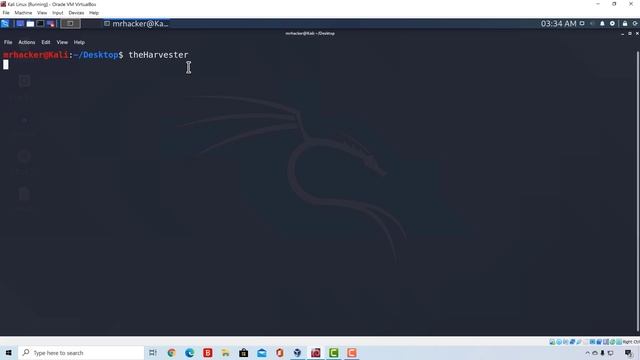Open the Office app from the taskbar

point(280,353)
